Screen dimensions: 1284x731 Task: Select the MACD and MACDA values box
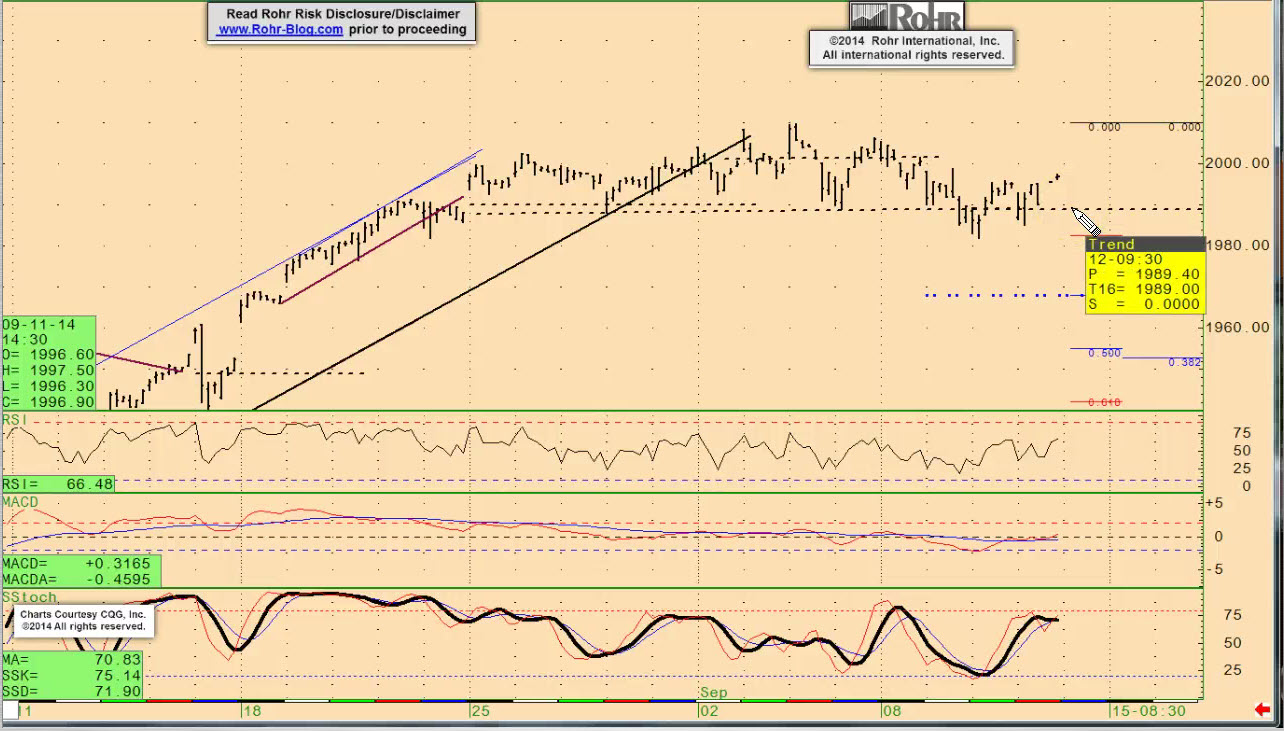(x=81, y=571)
